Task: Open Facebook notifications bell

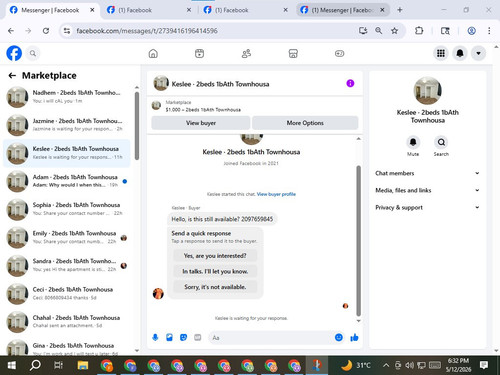Action: pyautogui.click(x=460, y=53)
